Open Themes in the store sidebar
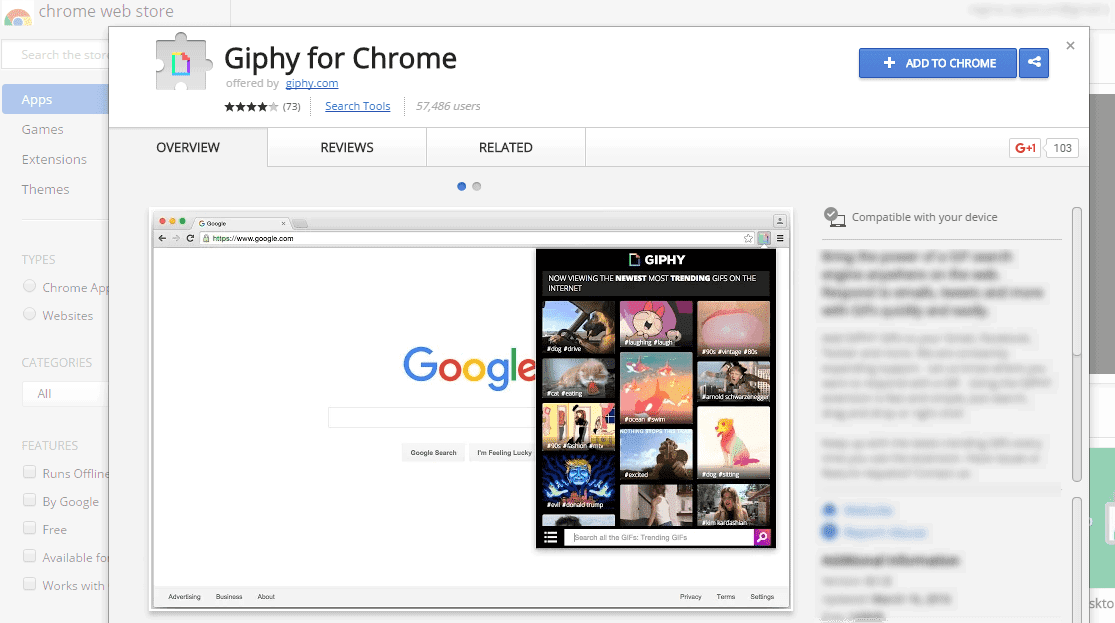The width and height of the screenshot is (1115, 623). click(x=46, y=189)
